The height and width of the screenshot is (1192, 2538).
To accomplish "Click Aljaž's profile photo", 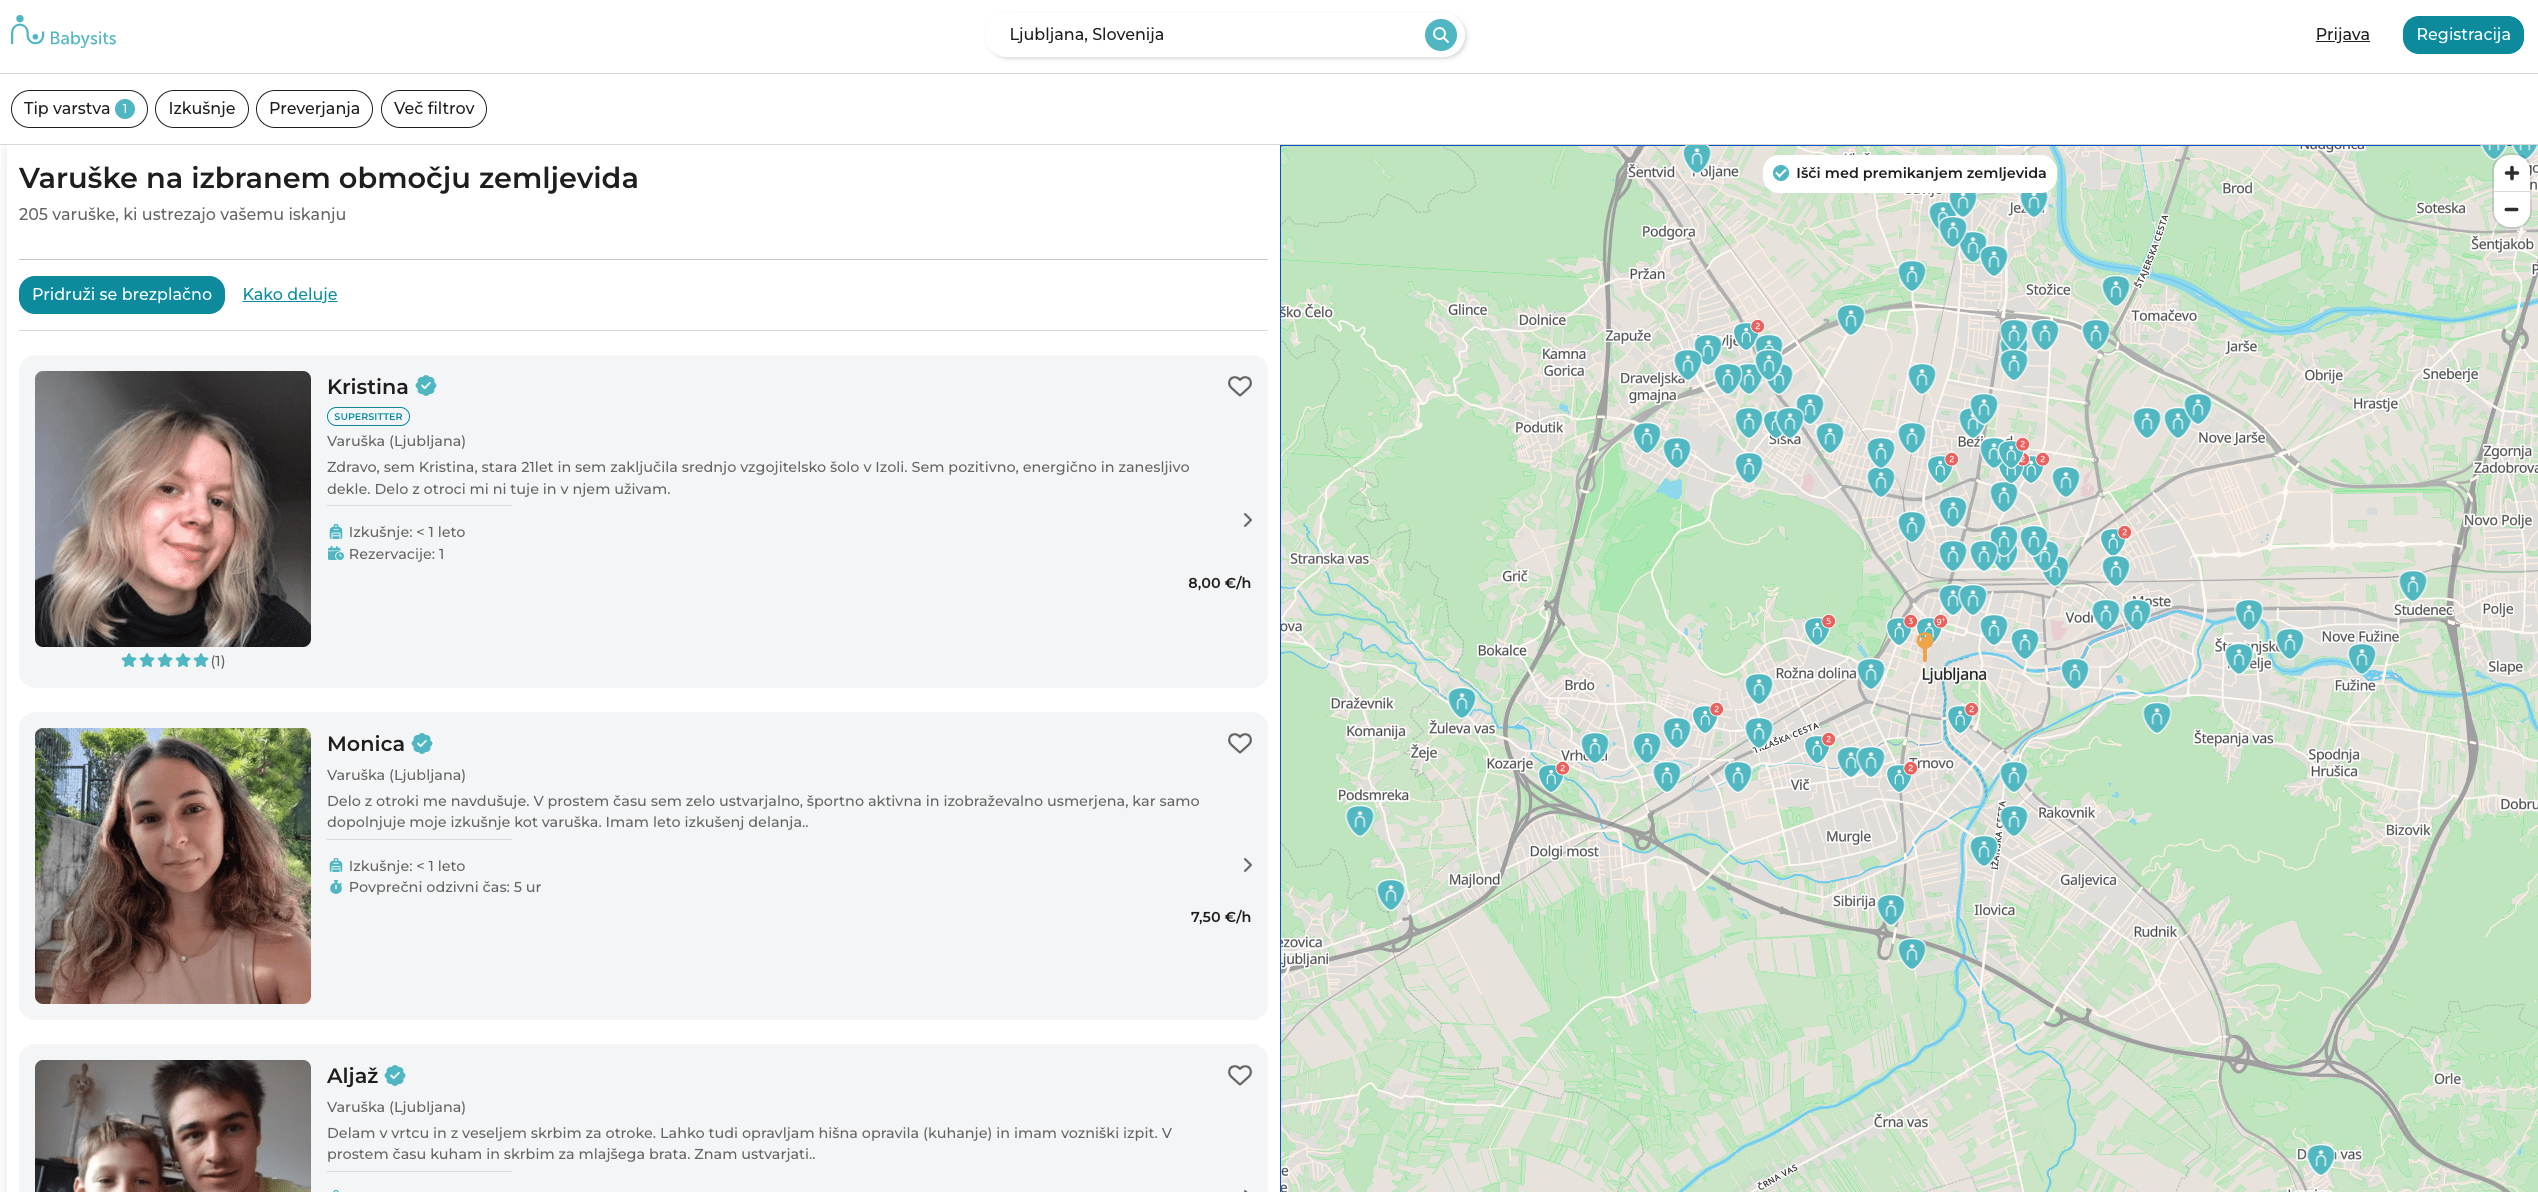I will pyautogui.click(x=173, y=1126).
